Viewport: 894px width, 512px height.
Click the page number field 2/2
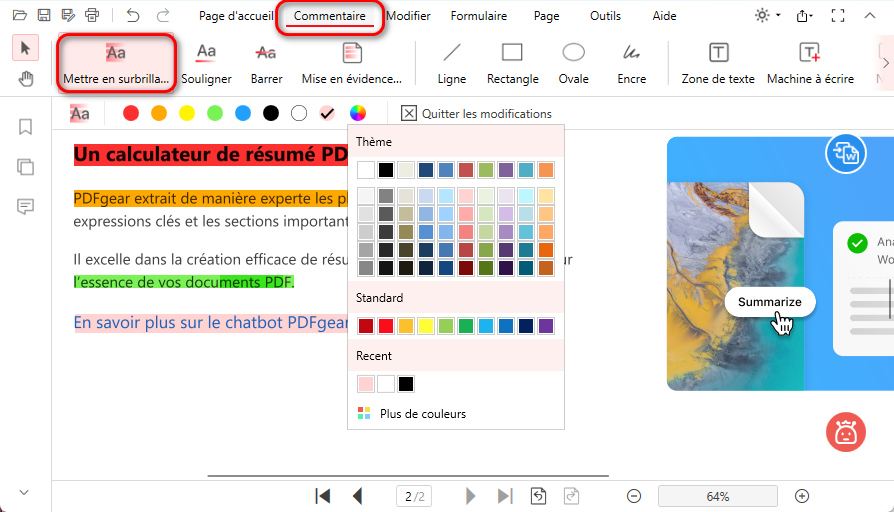coord(414,496)
